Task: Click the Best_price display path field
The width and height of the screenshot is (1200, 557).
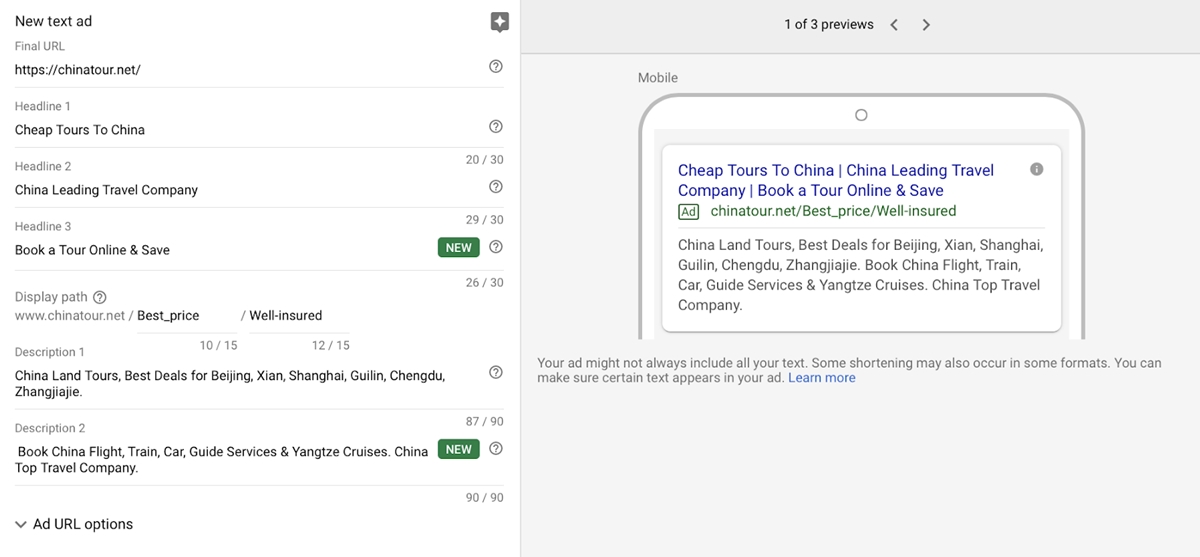Action: 185,316
